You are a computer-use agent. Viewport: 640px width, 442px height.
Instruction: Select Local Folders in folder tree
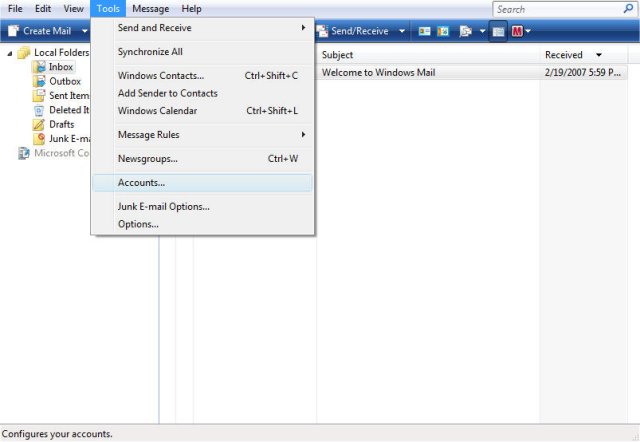[x=61, y=52]
